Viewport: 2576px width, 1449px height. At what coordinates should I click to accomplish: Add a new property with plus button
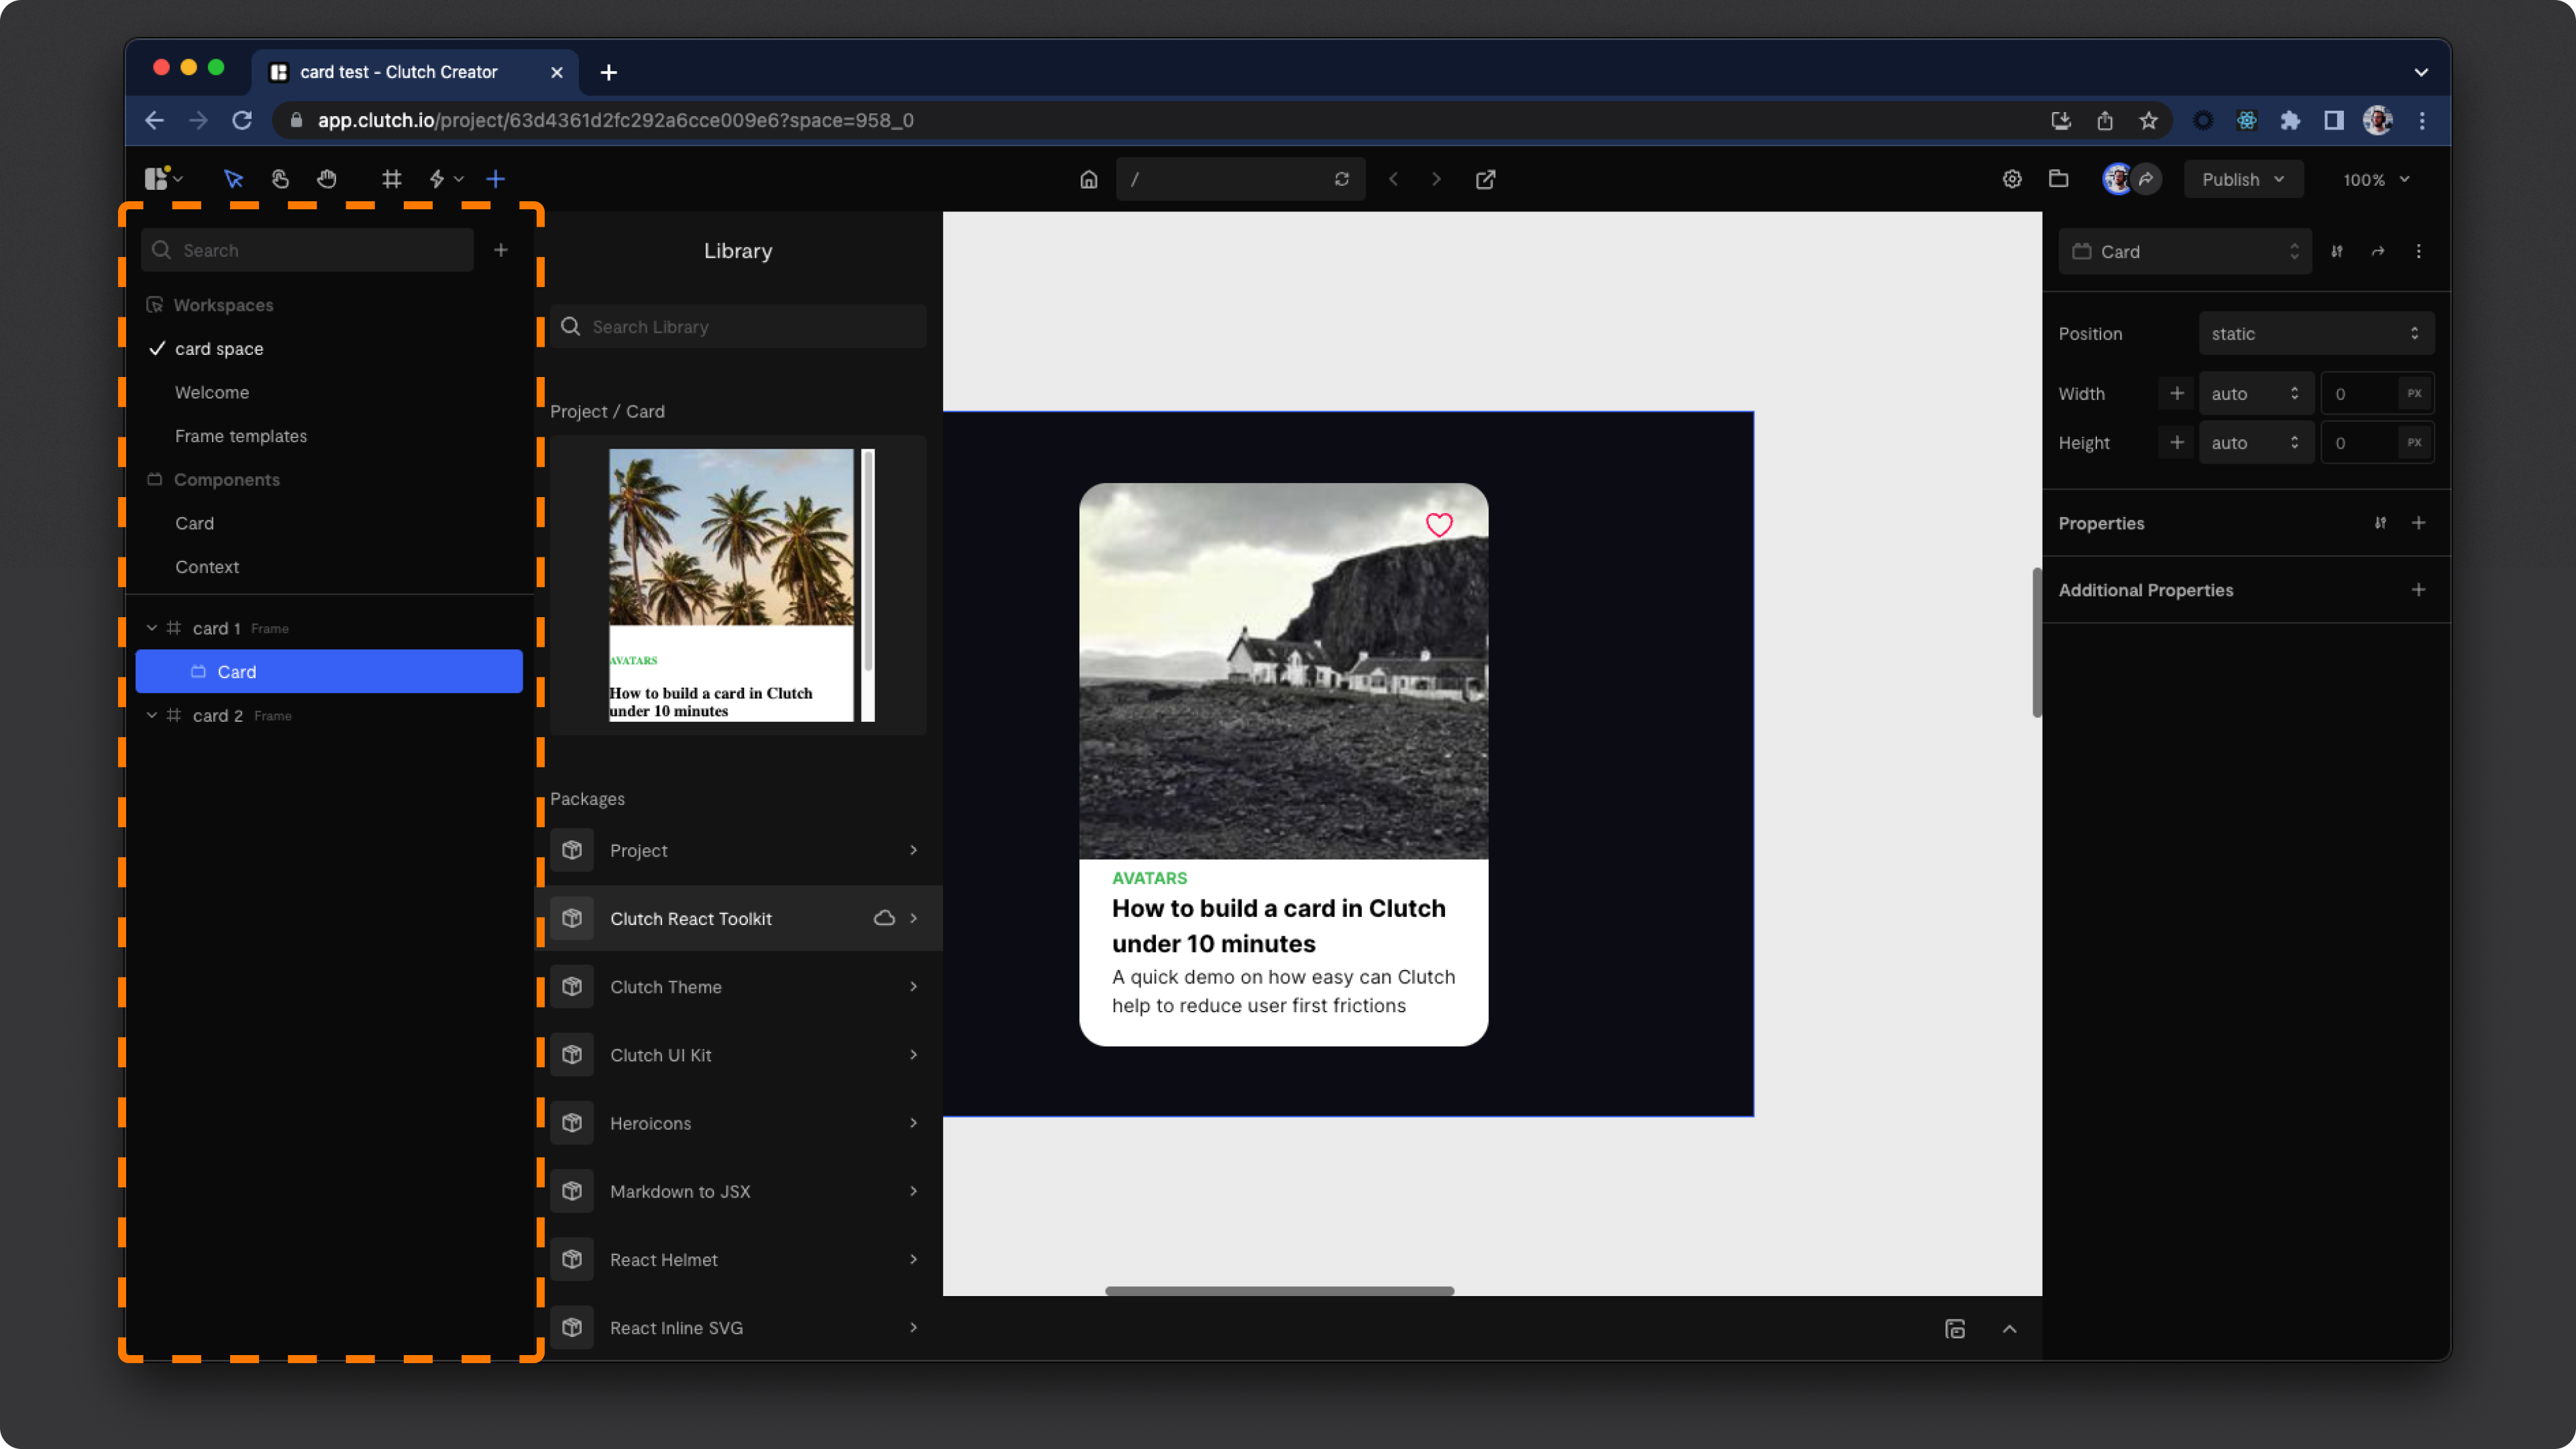[2418, 523]
